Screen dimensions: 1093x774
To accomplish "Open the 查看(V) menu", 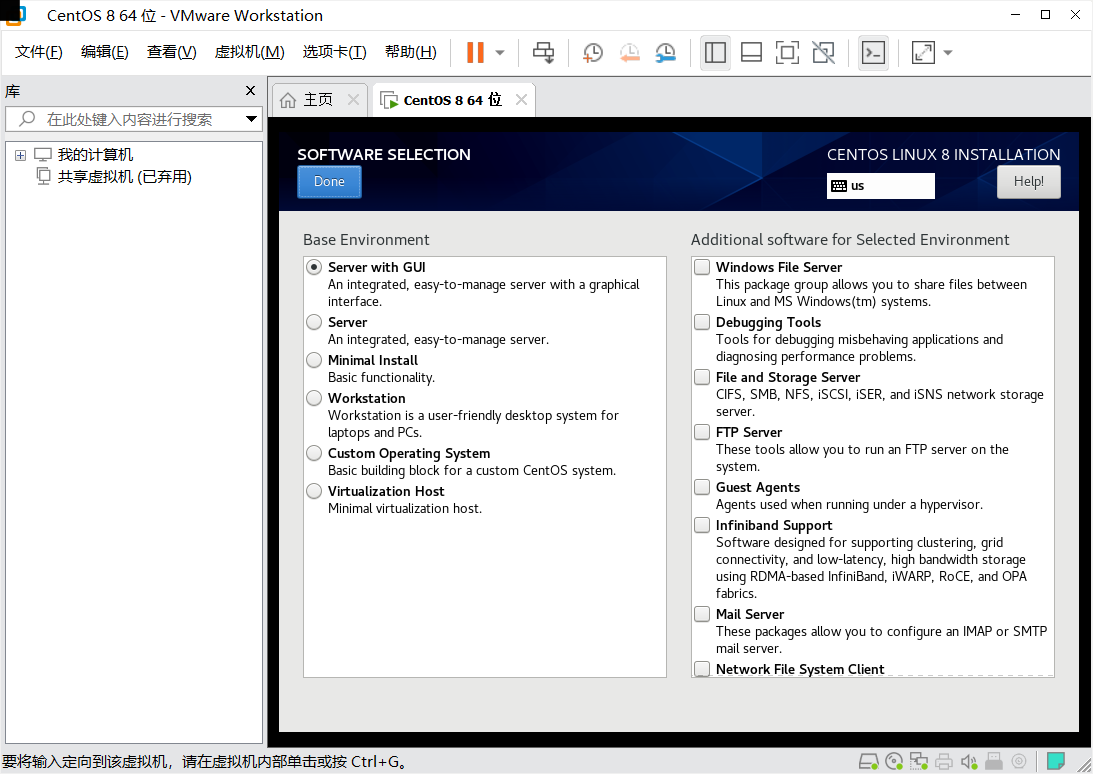I will pyautogui.click(x=171, y=52).
